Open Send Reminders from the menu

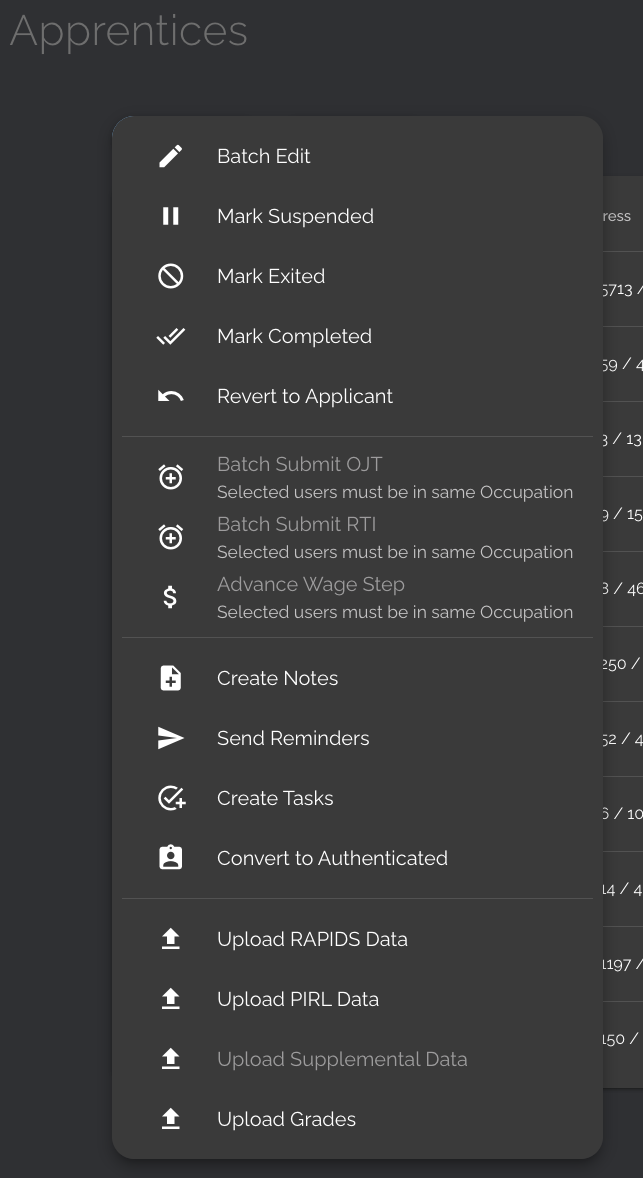[293, 738]
